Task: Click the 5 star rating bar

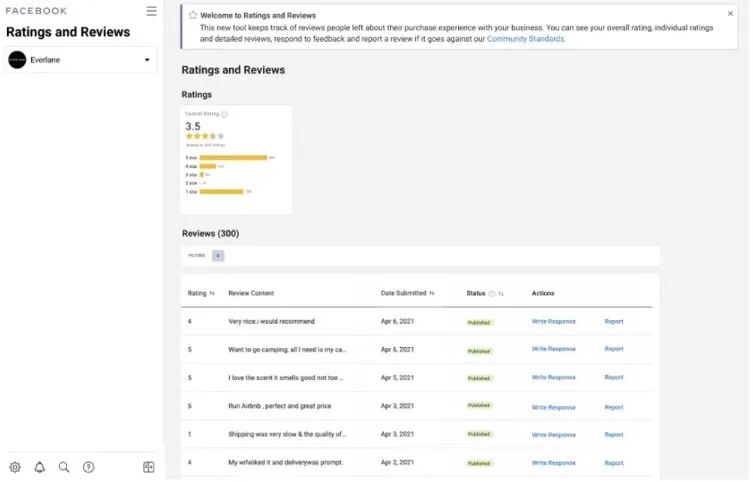Action: [x=233, y=157]
